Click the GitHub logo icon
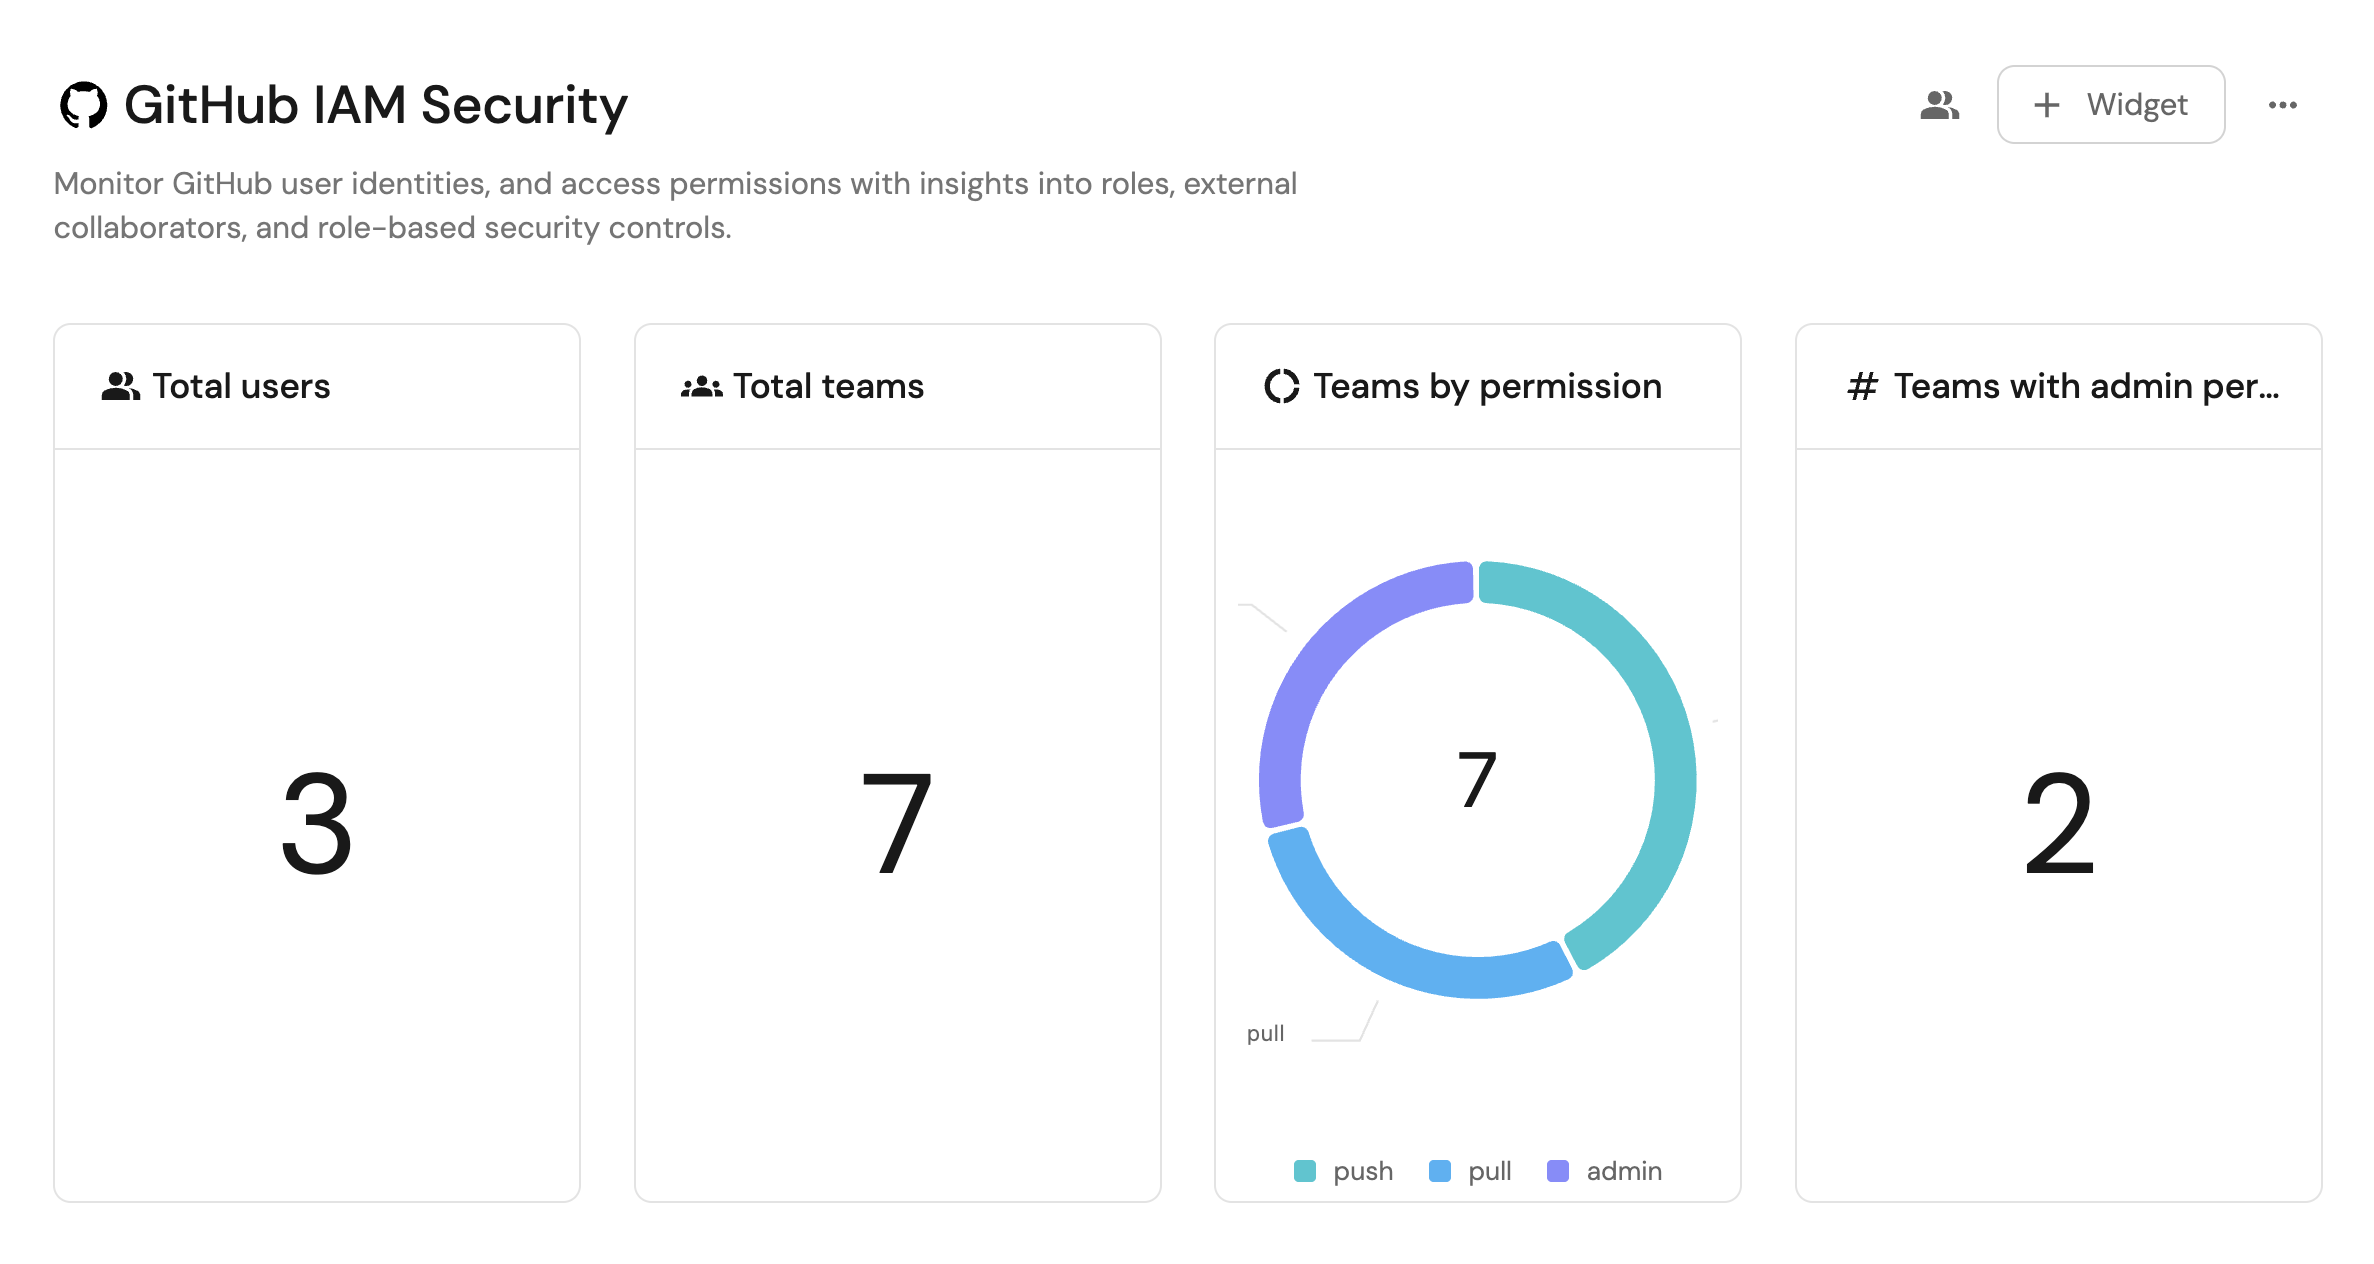Viewport: 2374px width, 1264px height. click(x=83, y=105)
